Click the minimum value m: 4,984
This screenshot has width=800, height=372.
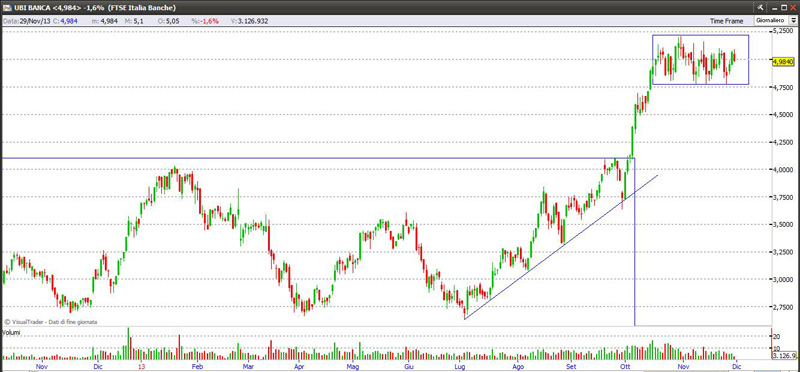[105, 21]
